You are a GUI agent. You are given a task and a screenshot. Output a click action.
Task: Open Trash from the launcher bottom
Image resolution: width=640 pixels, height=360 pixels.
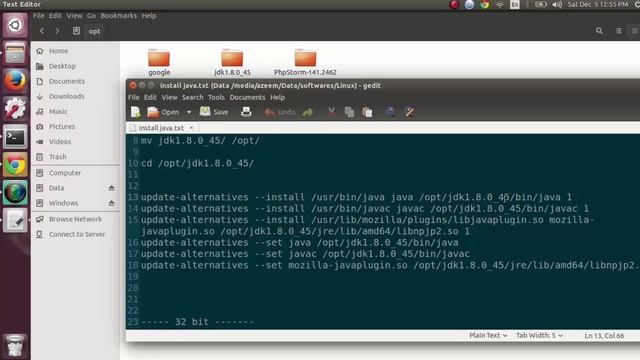[x=15, y=346]
